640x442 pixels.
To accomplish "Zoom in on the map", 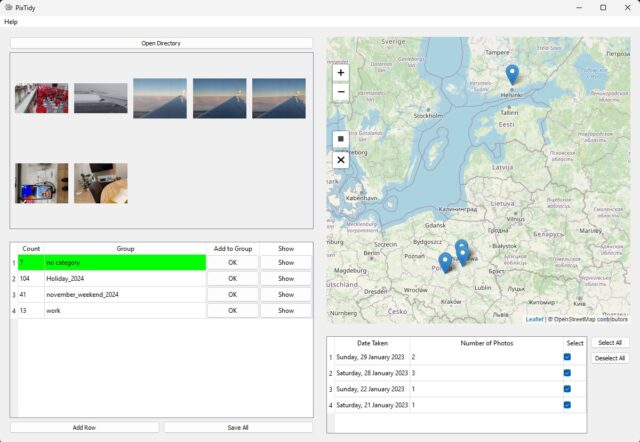I will pos(341,73).
